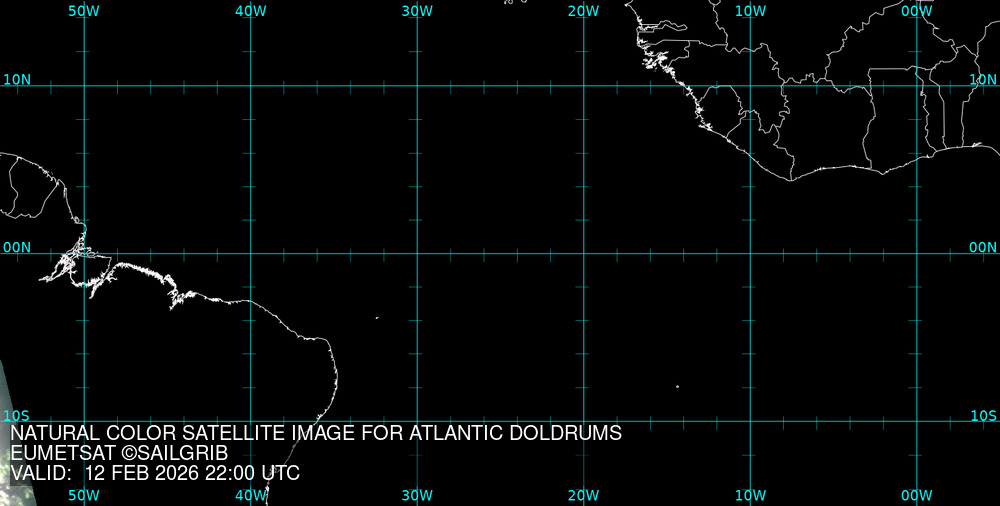Click the 00N latitude label on the right side

click(983, 247)
